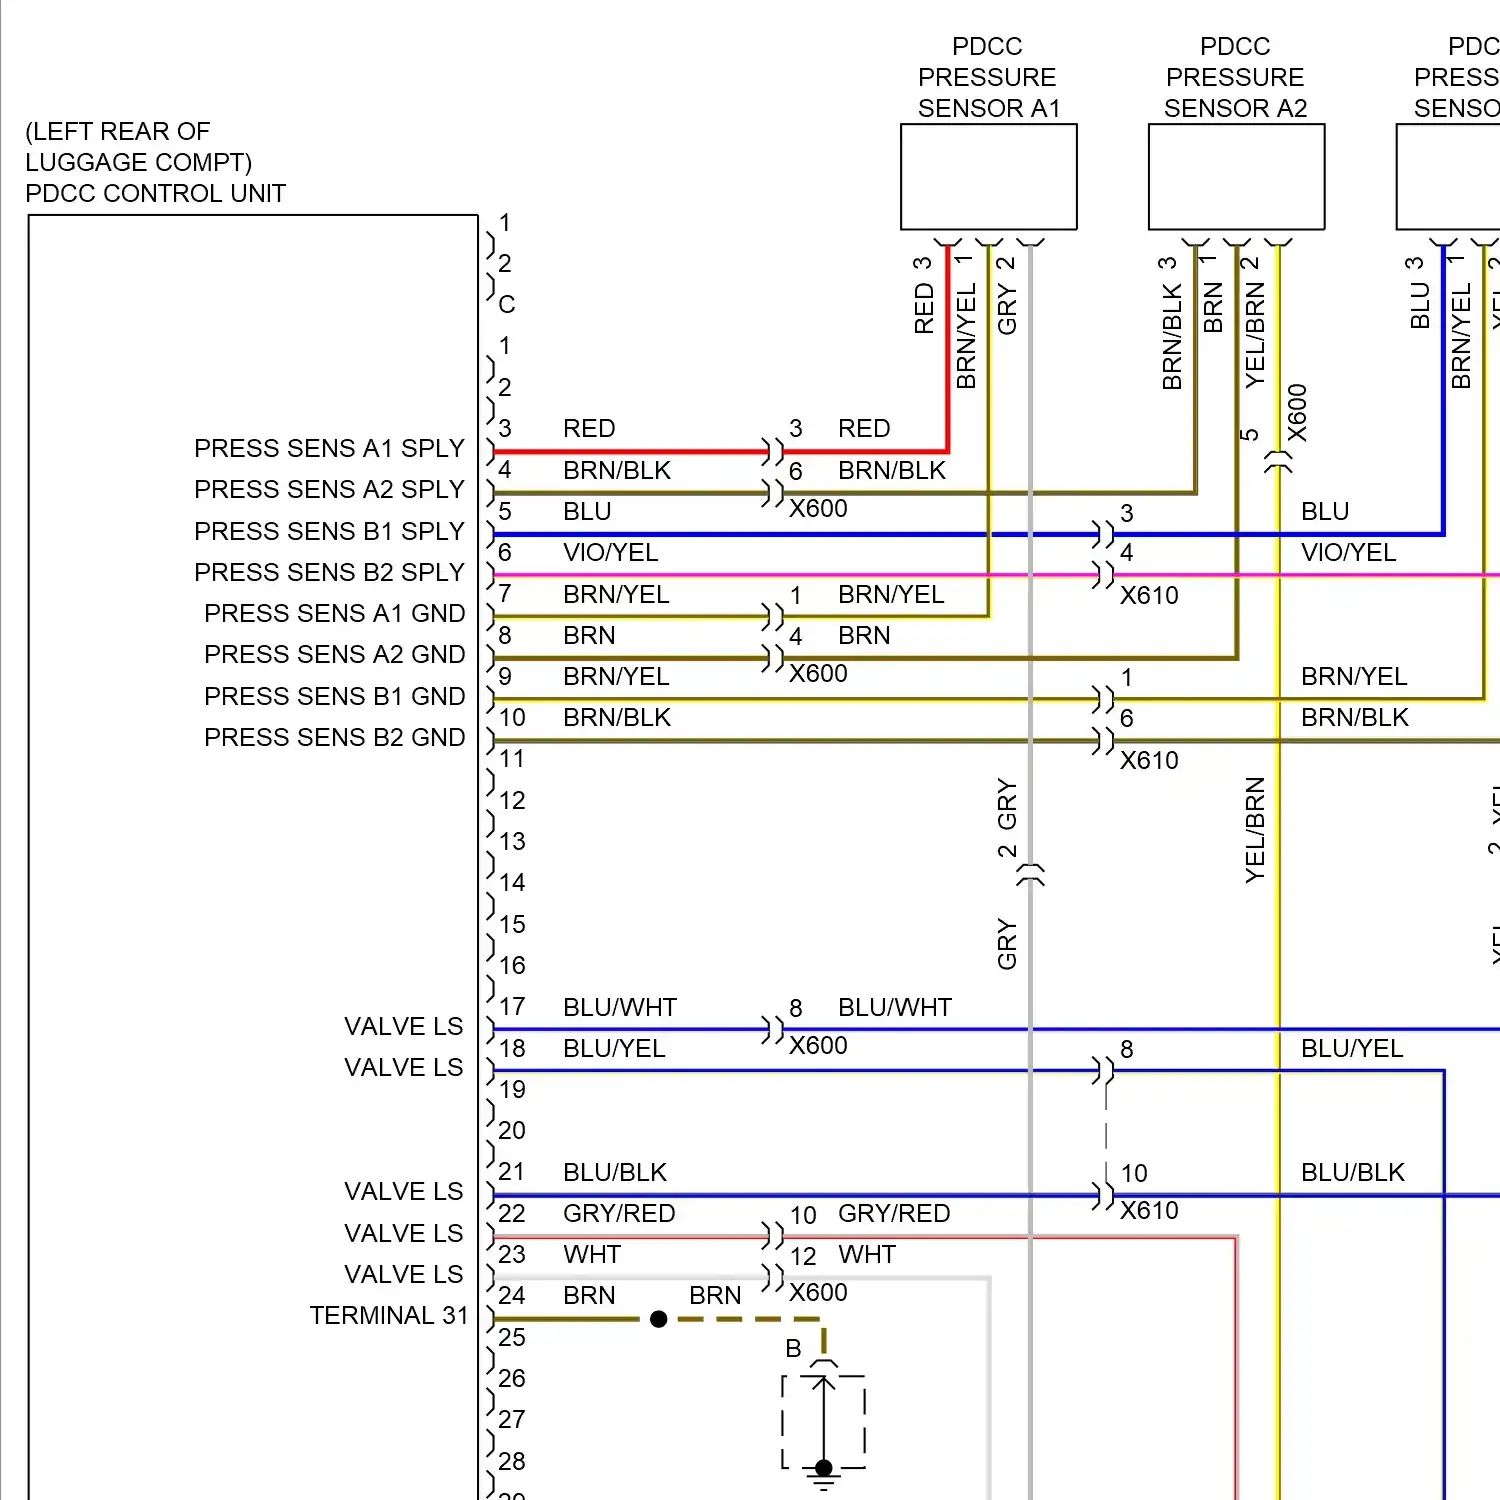This screenshot has width=1500, height=1500.
Task: Click the X610 label below BLU/BLK connector pin 10
Action: 1149,1210
